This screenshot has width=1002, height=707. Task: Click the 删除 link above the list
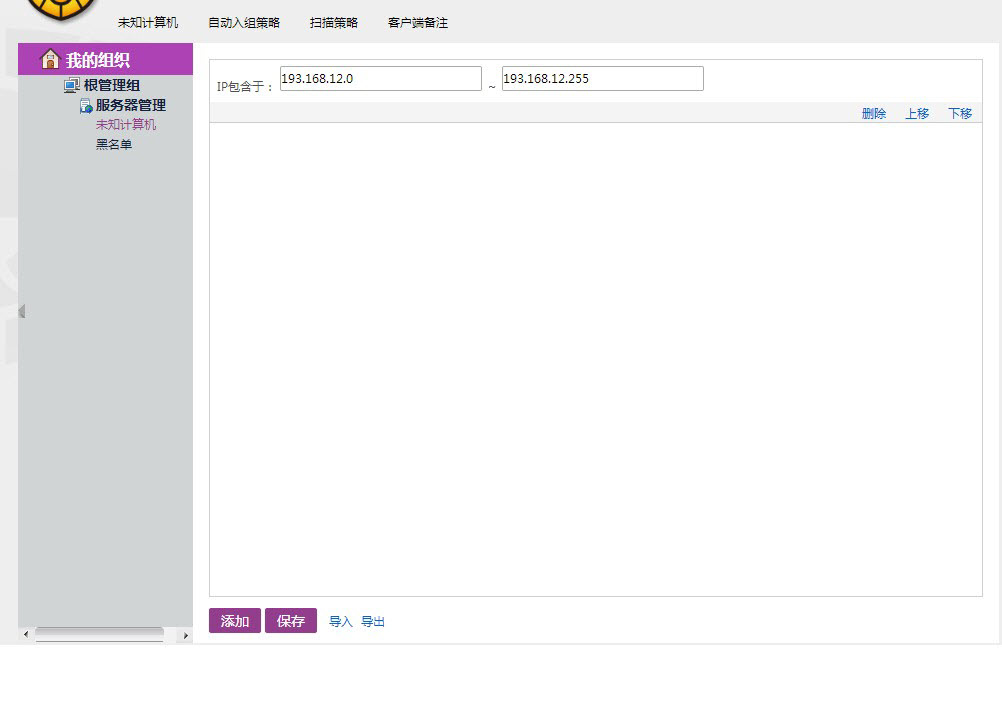(x=874, y=114)
